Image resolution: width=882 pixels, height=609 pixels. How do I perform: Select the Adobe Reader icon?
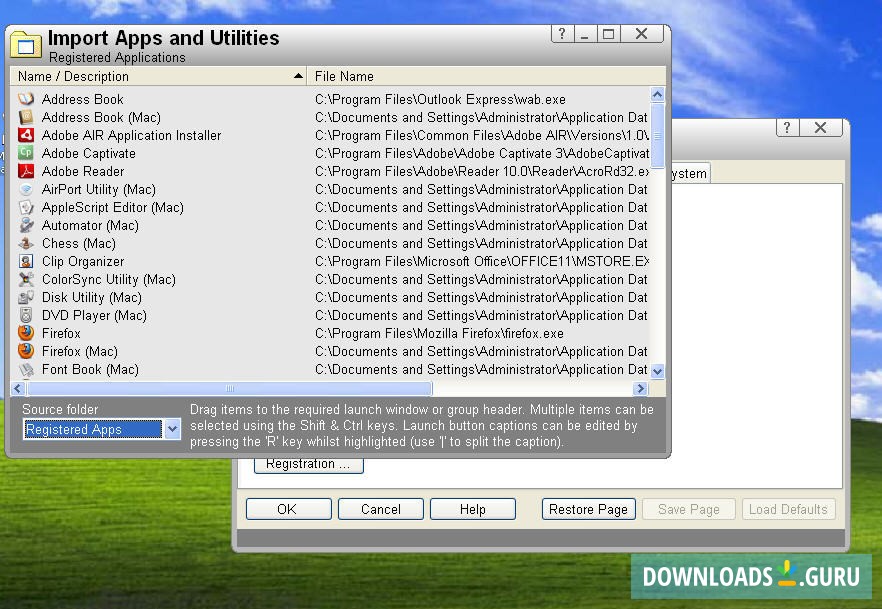tap(25, 171)
